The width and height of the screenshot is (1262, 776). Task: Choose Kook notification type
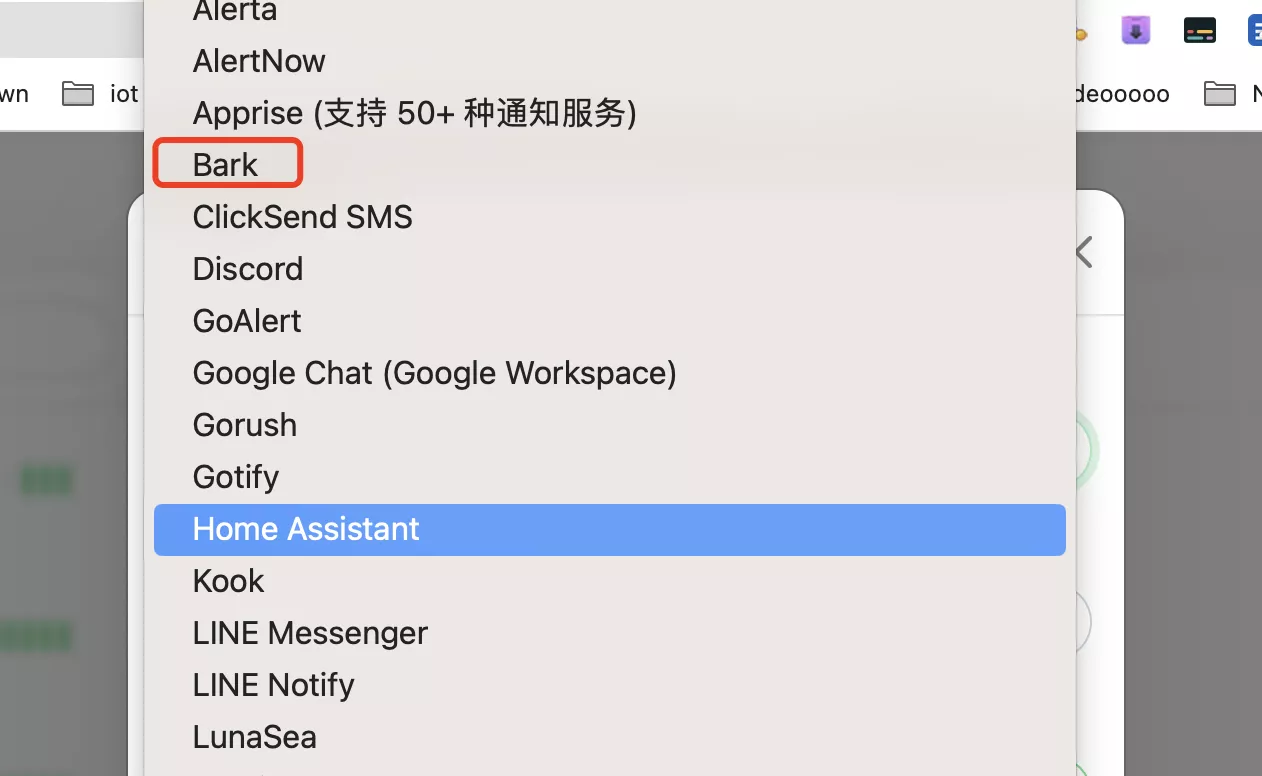229,581
